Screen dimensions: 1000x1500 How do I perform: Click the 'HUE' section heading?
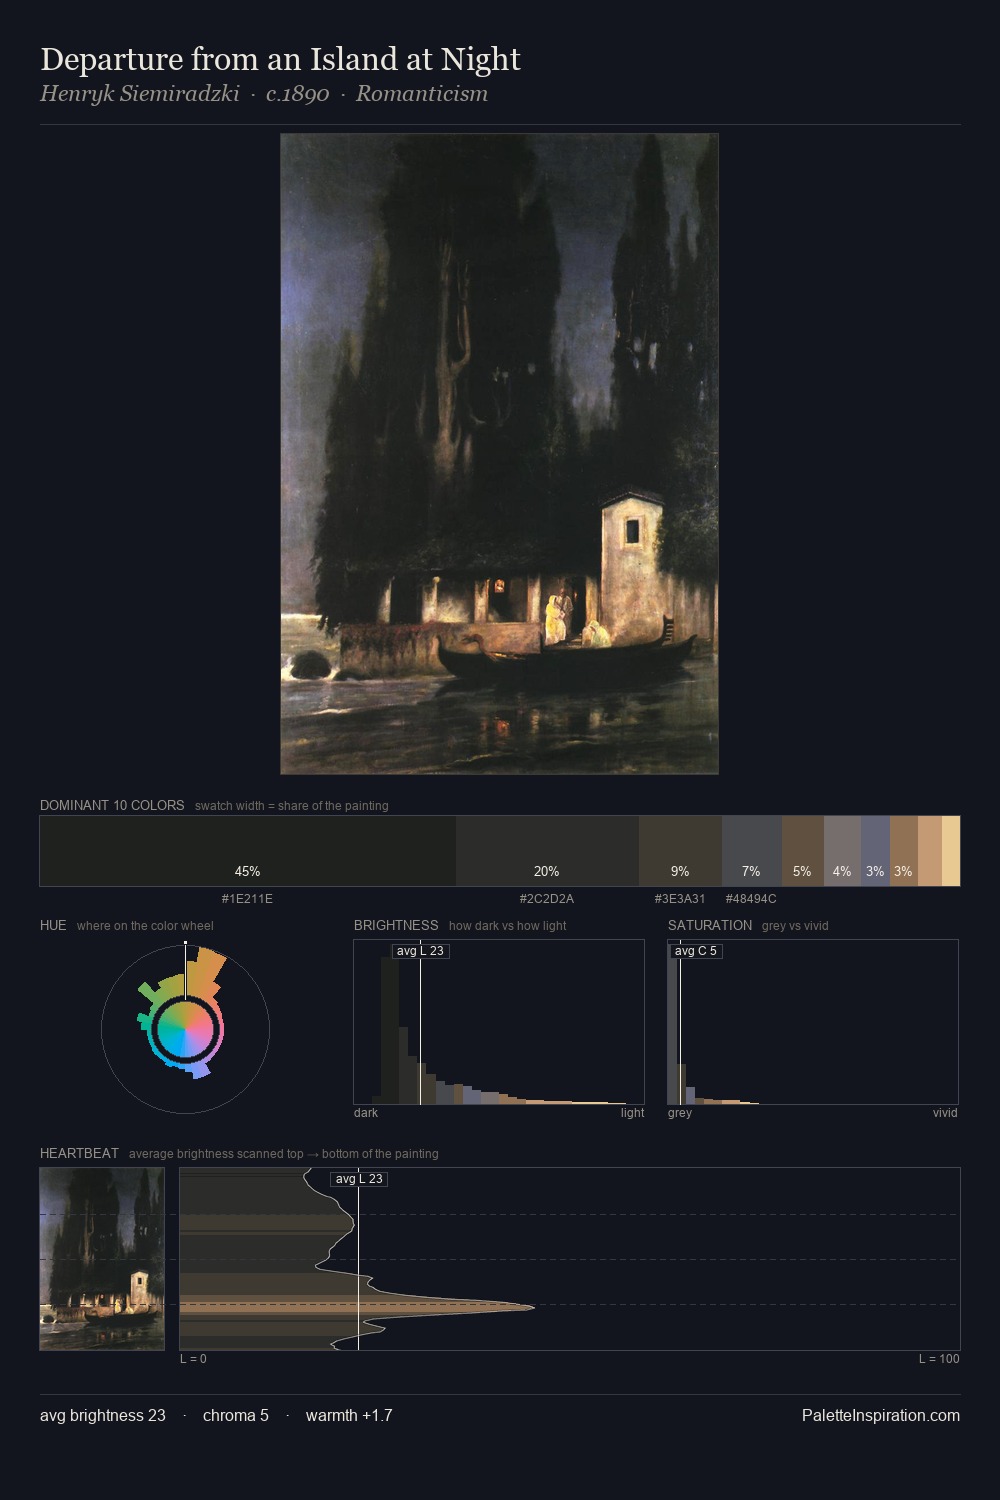[53, 925]
